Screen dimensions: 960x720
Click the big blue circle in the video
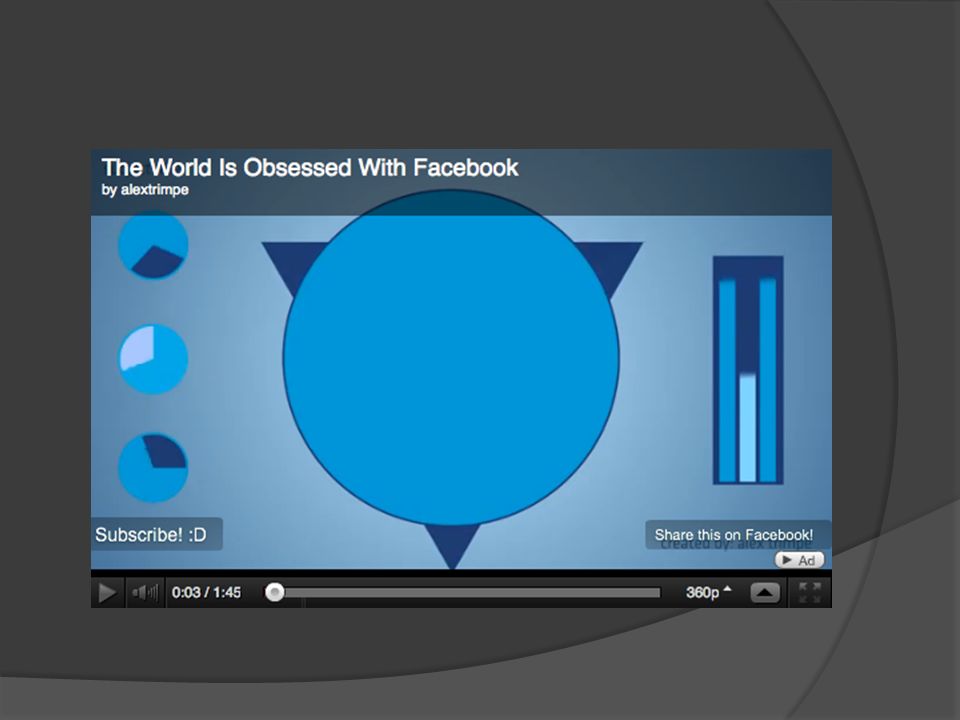(451, 358)
